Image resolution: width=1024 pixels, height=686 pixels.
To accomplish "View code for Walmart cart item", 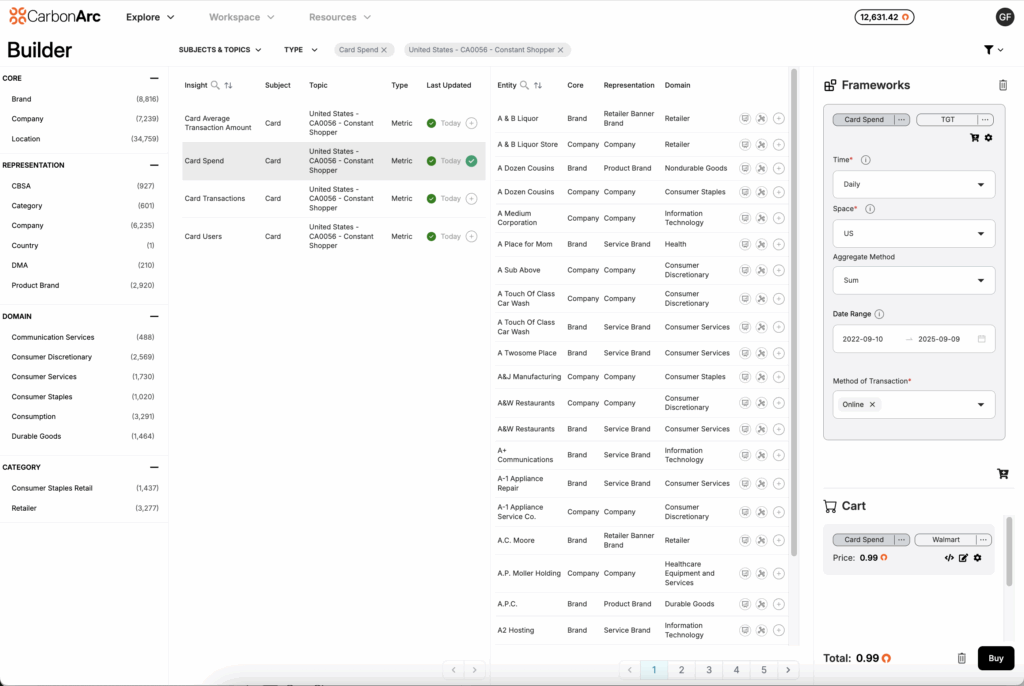I will coord(949,558).
